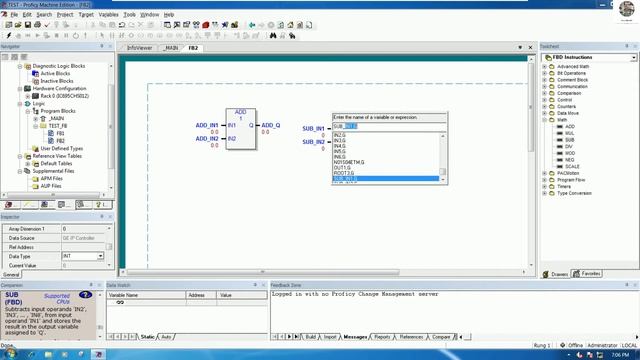Screen dimensions: 640x360
Task: Click the clock in the system tray
Action: pyautogui.click(x=620, y=355)
